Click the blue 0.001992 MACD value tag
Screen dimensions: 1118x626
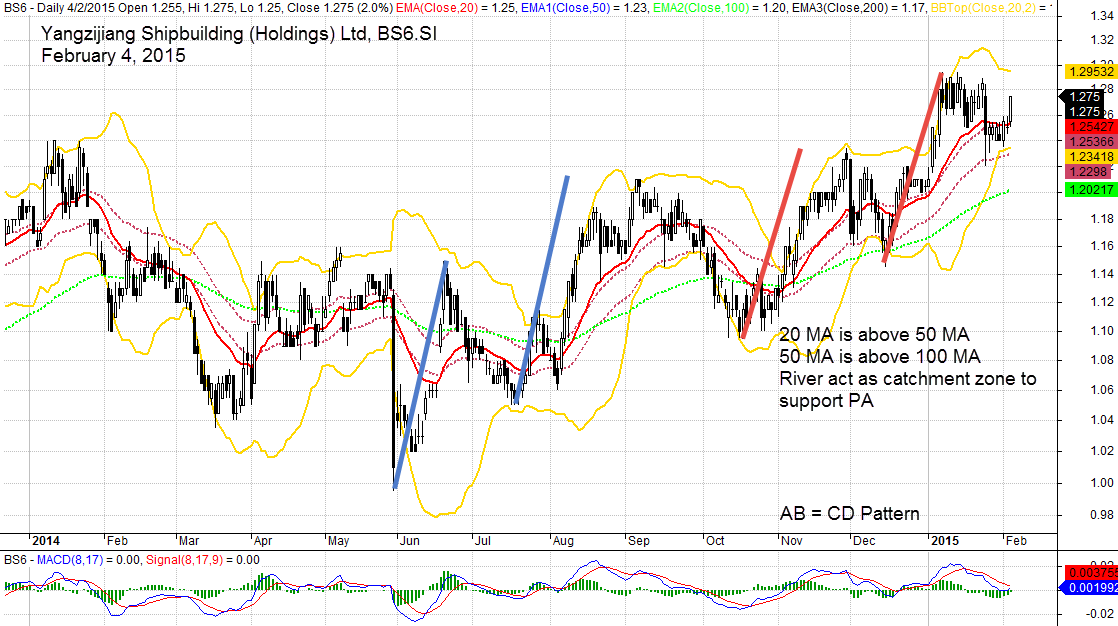point(1091,587)
